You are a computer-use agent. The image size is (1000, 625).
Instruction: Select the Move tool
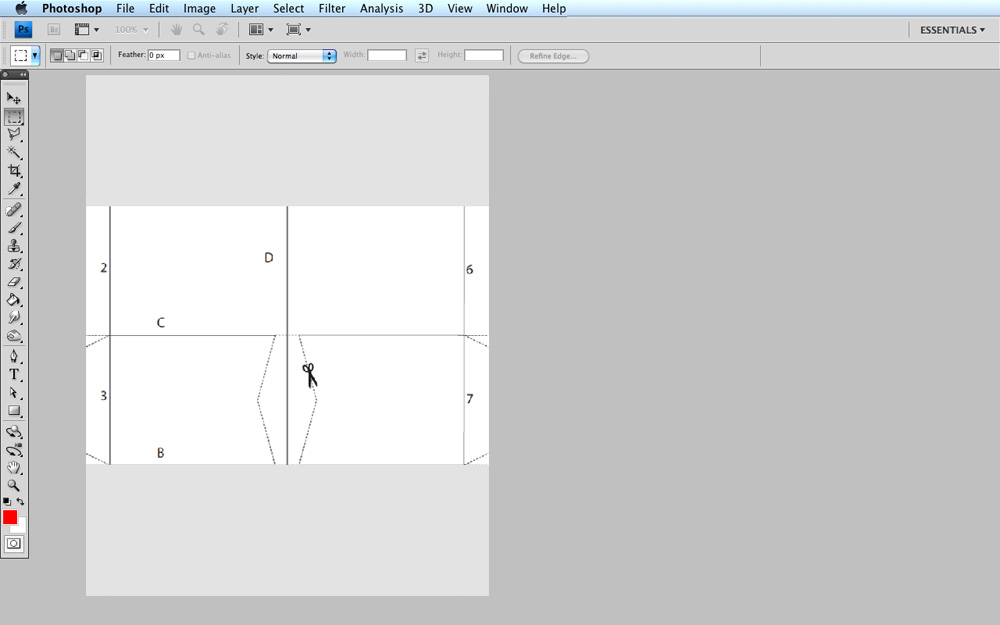point(14,97)
